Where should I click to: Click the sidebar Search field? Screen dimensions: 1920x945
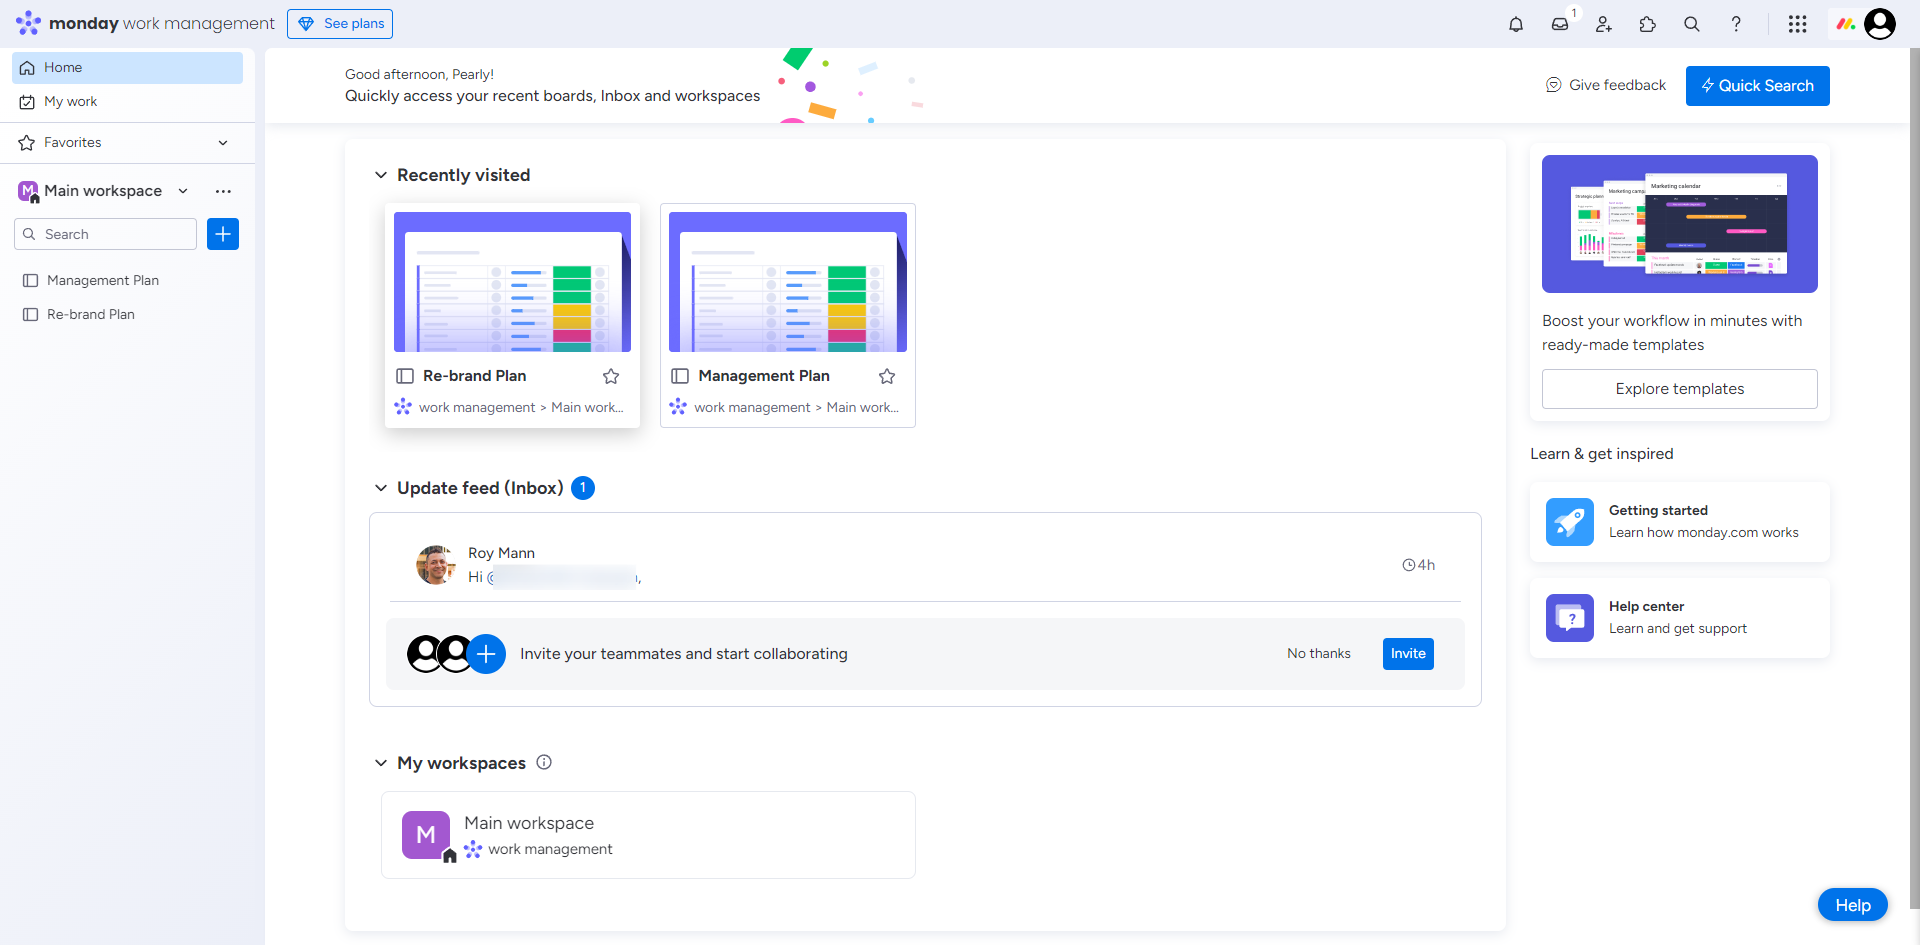[105, 234]
